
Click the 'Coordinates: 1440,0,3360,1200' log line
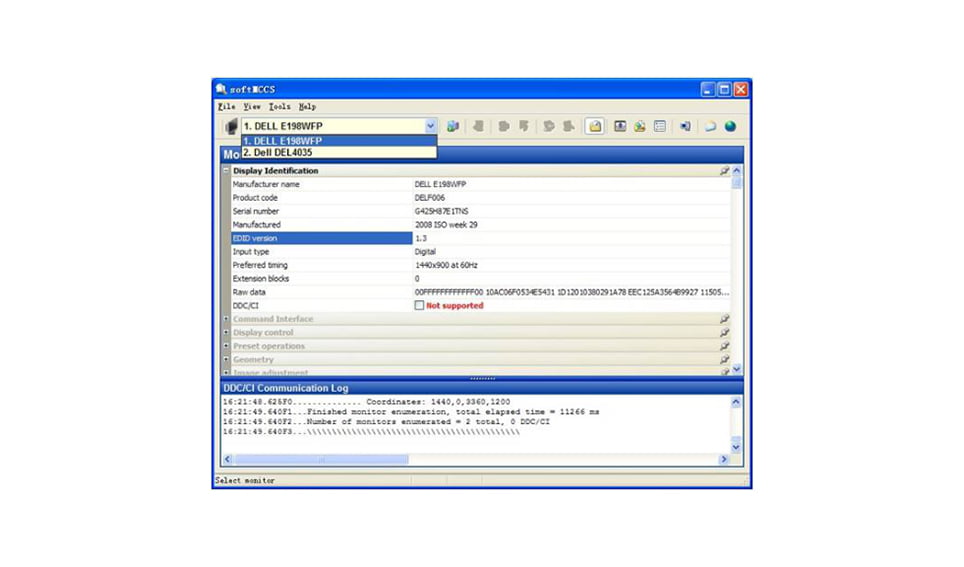point(366,402)
